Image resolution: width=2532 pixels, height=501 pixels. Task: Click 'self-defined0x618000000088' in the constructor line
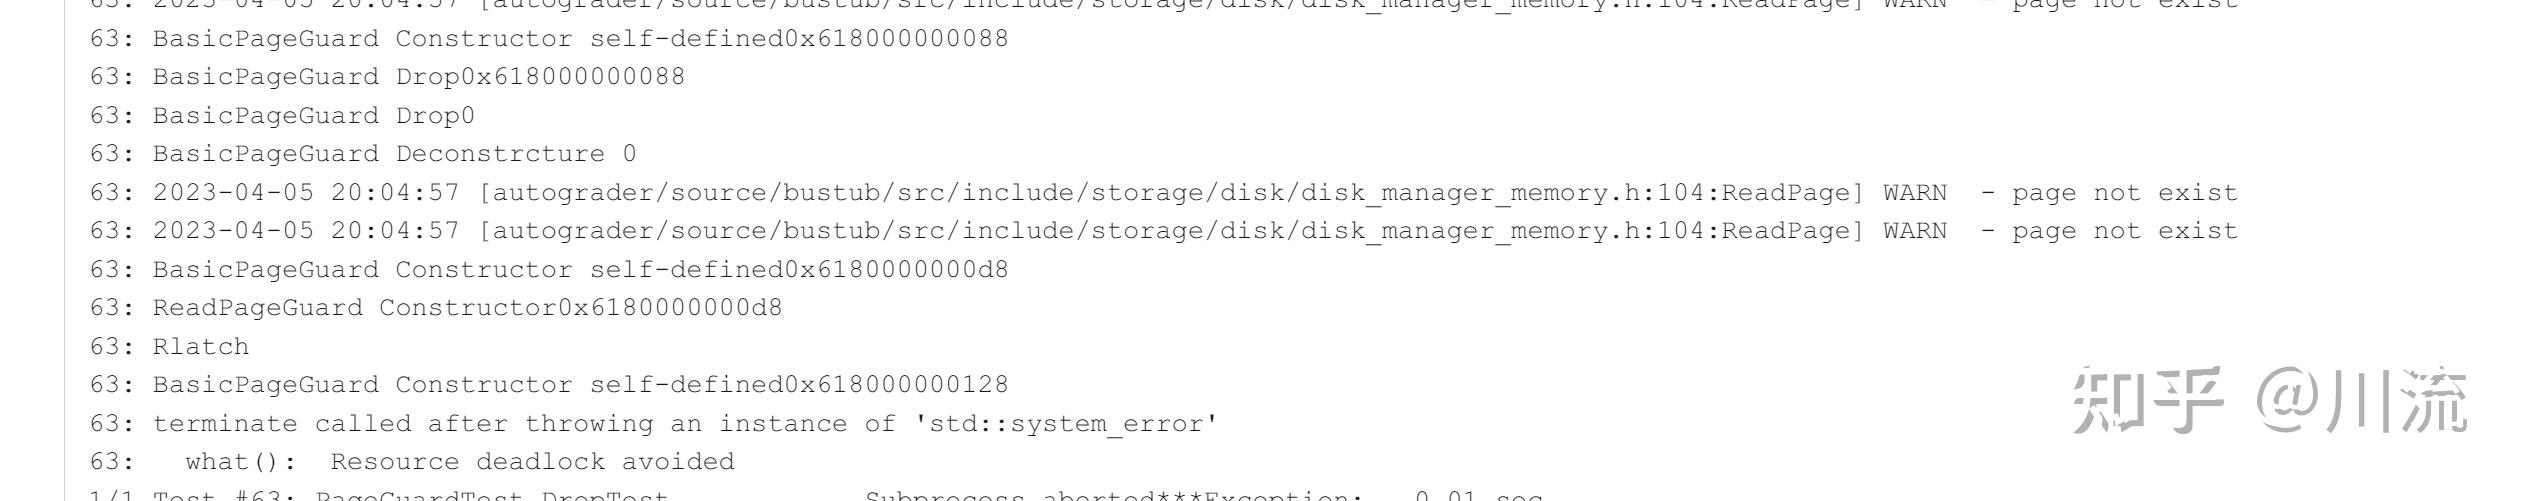tap(799, 39)
